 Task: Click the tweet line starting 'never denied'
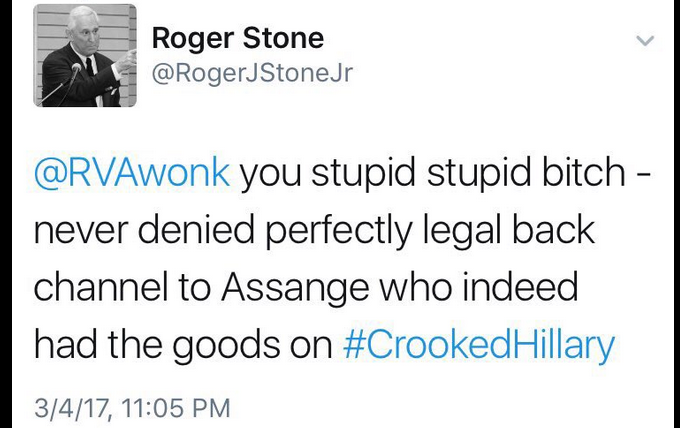314,230
